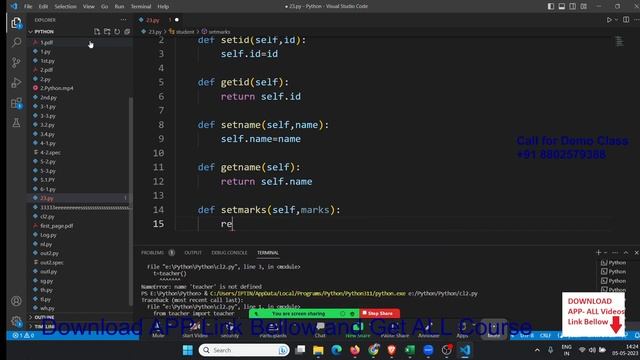640x360 pixels.
Task: Open Excel from the taskbar
Action: pyautogui.click(x=410, y=350)
